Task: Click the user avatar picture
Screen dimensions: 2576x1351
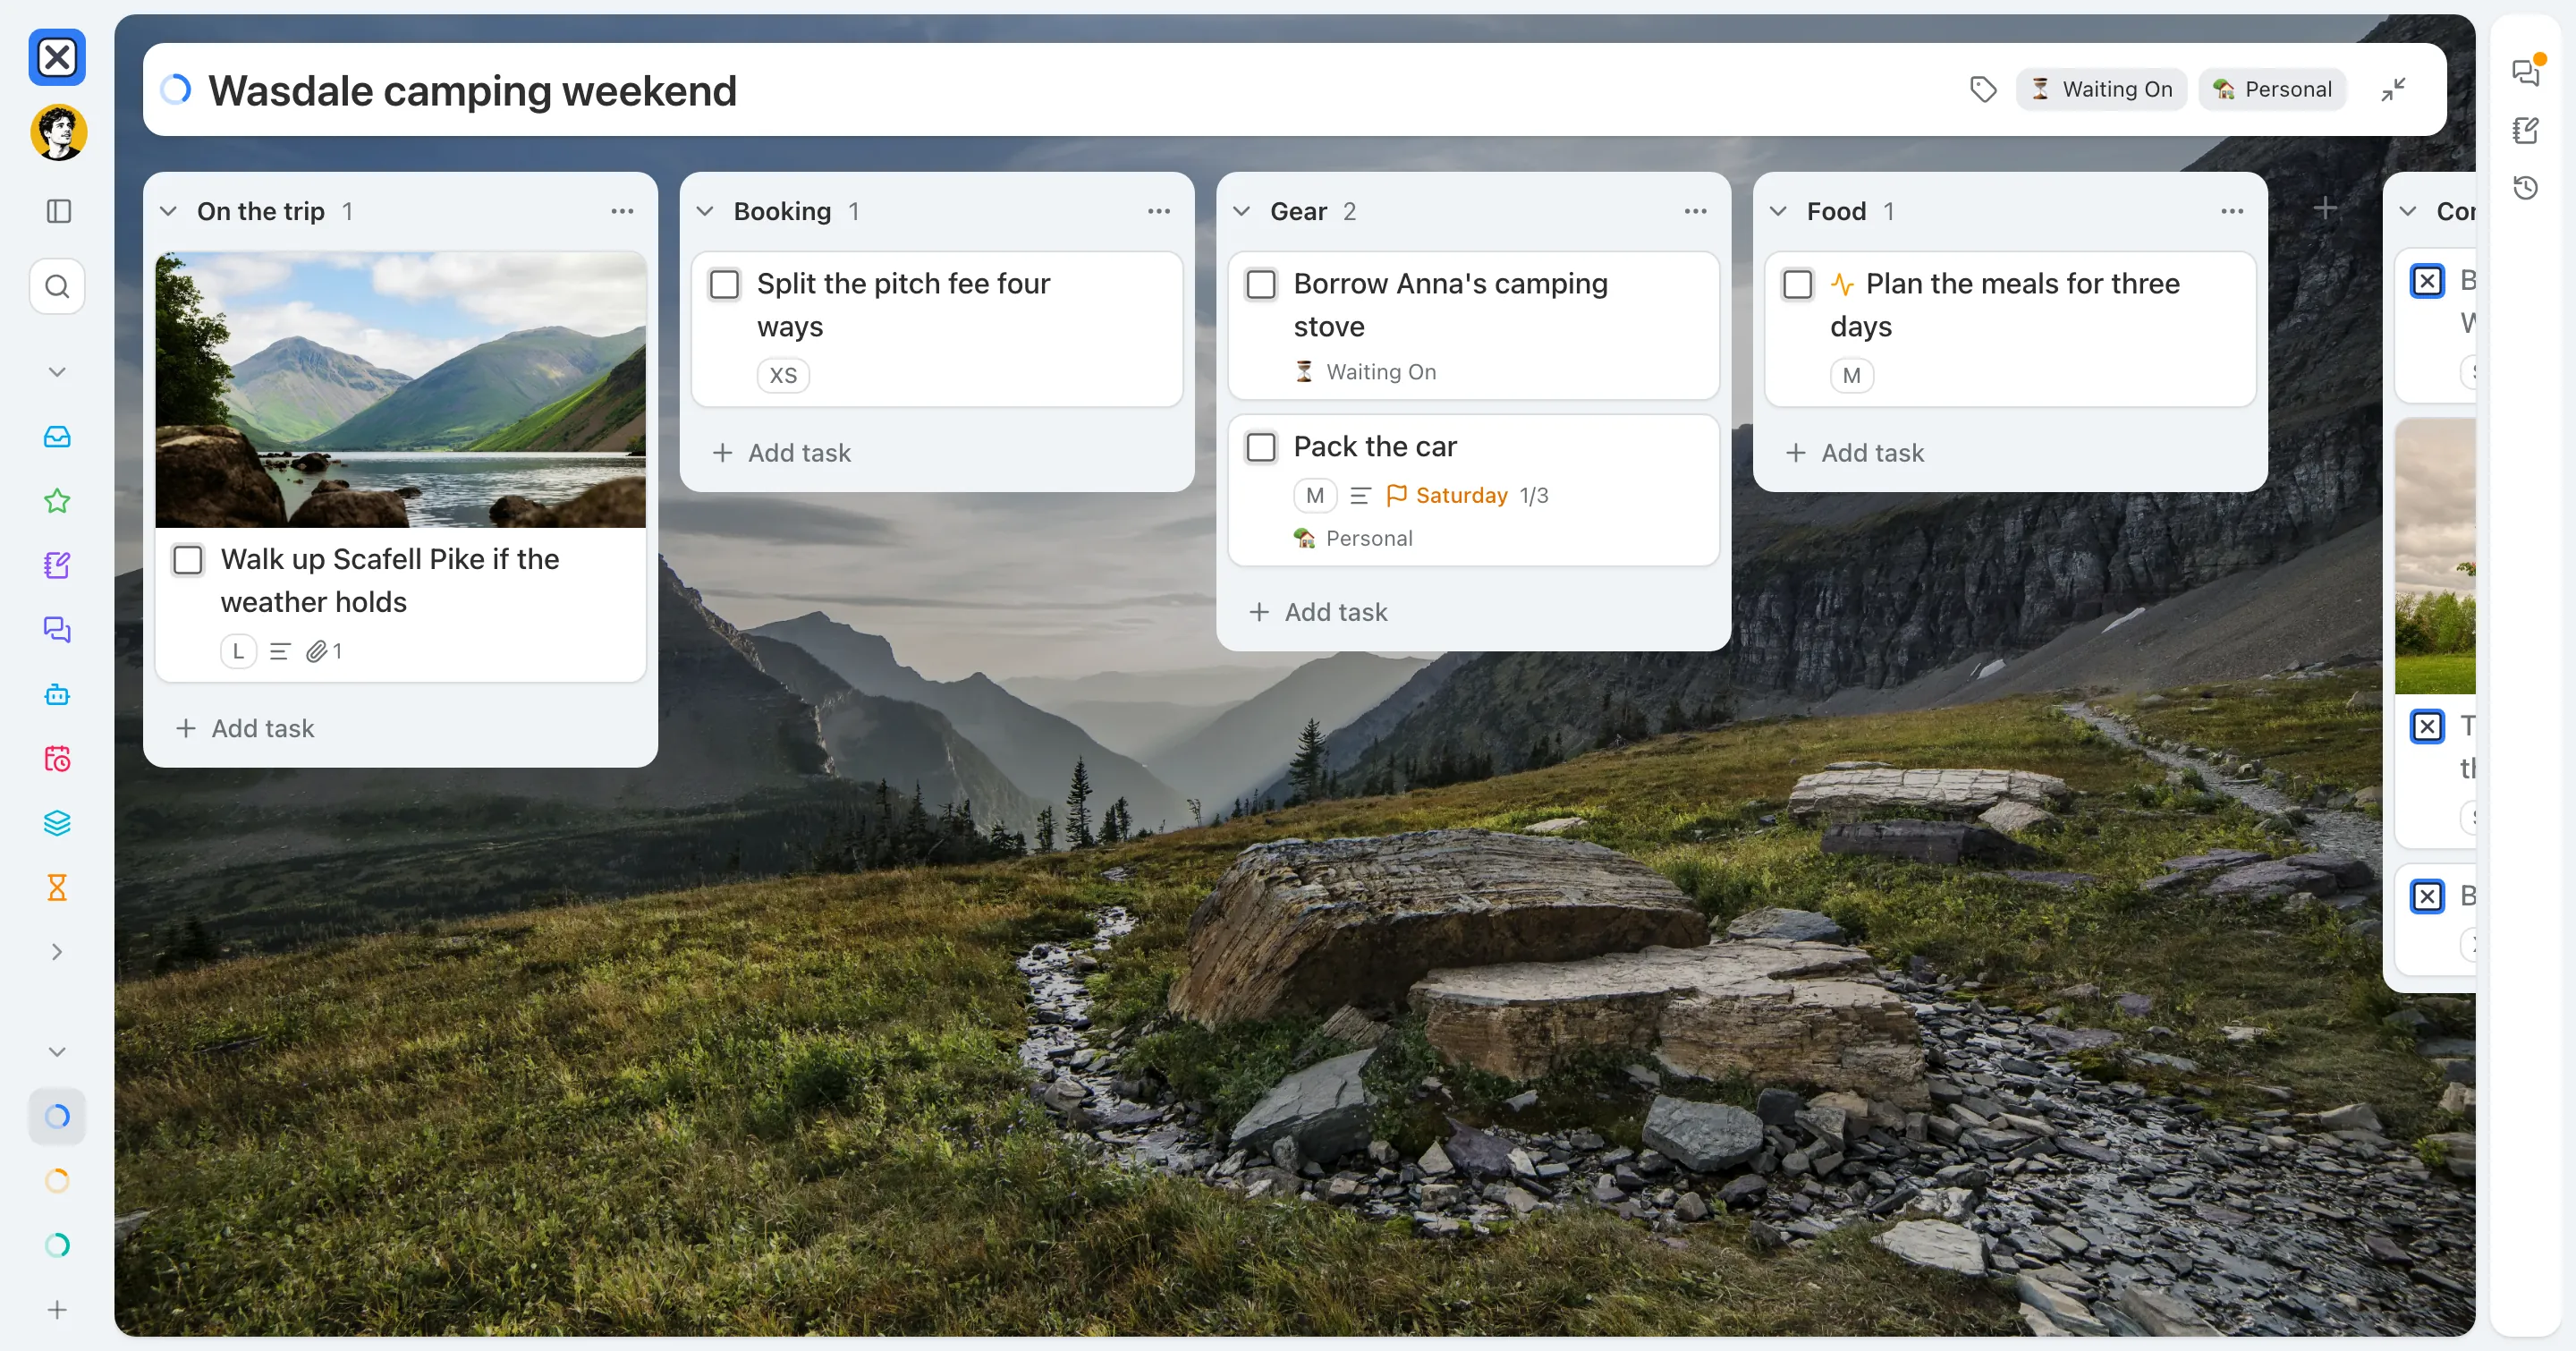Action: tap(58, 132)
